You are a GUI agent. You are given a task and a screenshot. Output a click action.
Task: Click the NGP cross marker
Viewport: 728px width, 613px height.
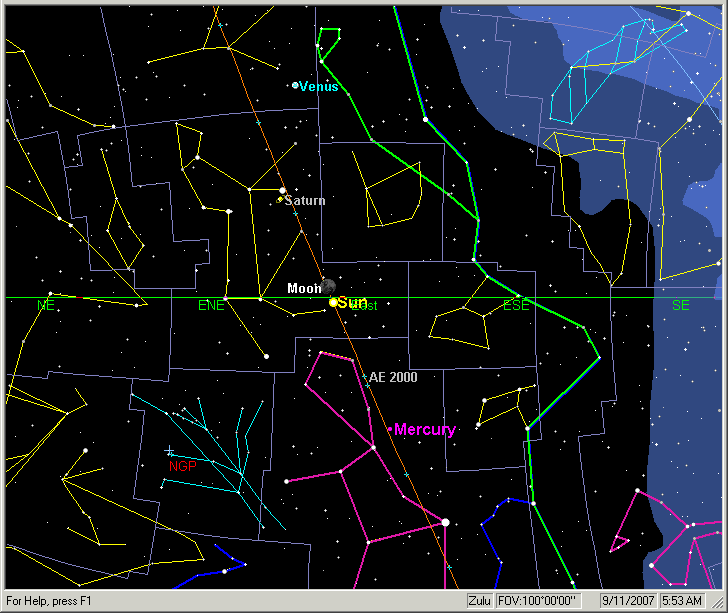169,451
